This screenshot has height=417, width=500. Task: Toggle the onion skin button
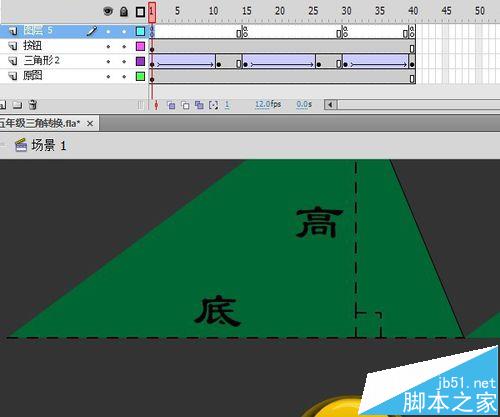[x=171, y=105]
